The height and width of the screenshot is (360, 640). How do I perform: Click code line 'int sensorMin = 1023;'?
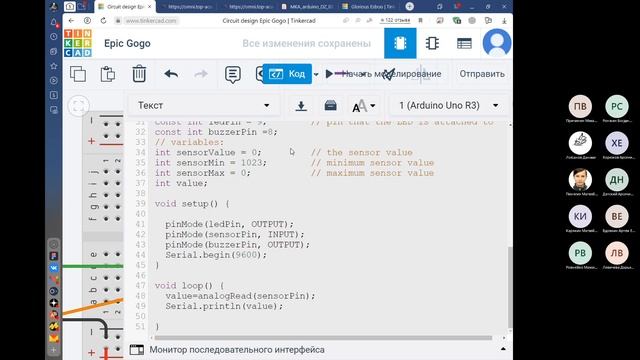tap(210, 162)
